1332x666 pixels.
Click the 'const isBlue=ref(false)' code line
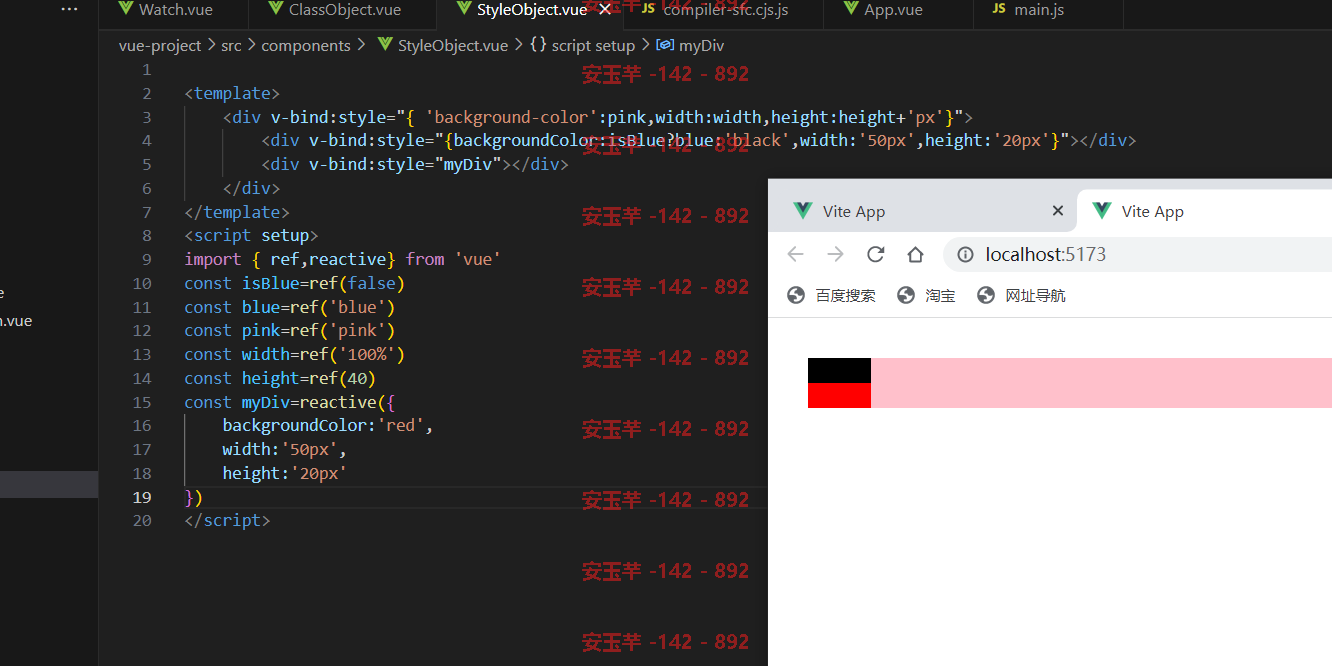pos(294,283)
